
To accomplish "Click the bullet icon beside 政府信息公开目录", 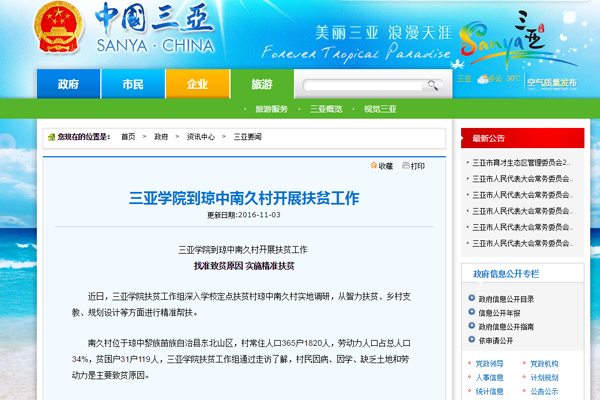I will [469, 298].
